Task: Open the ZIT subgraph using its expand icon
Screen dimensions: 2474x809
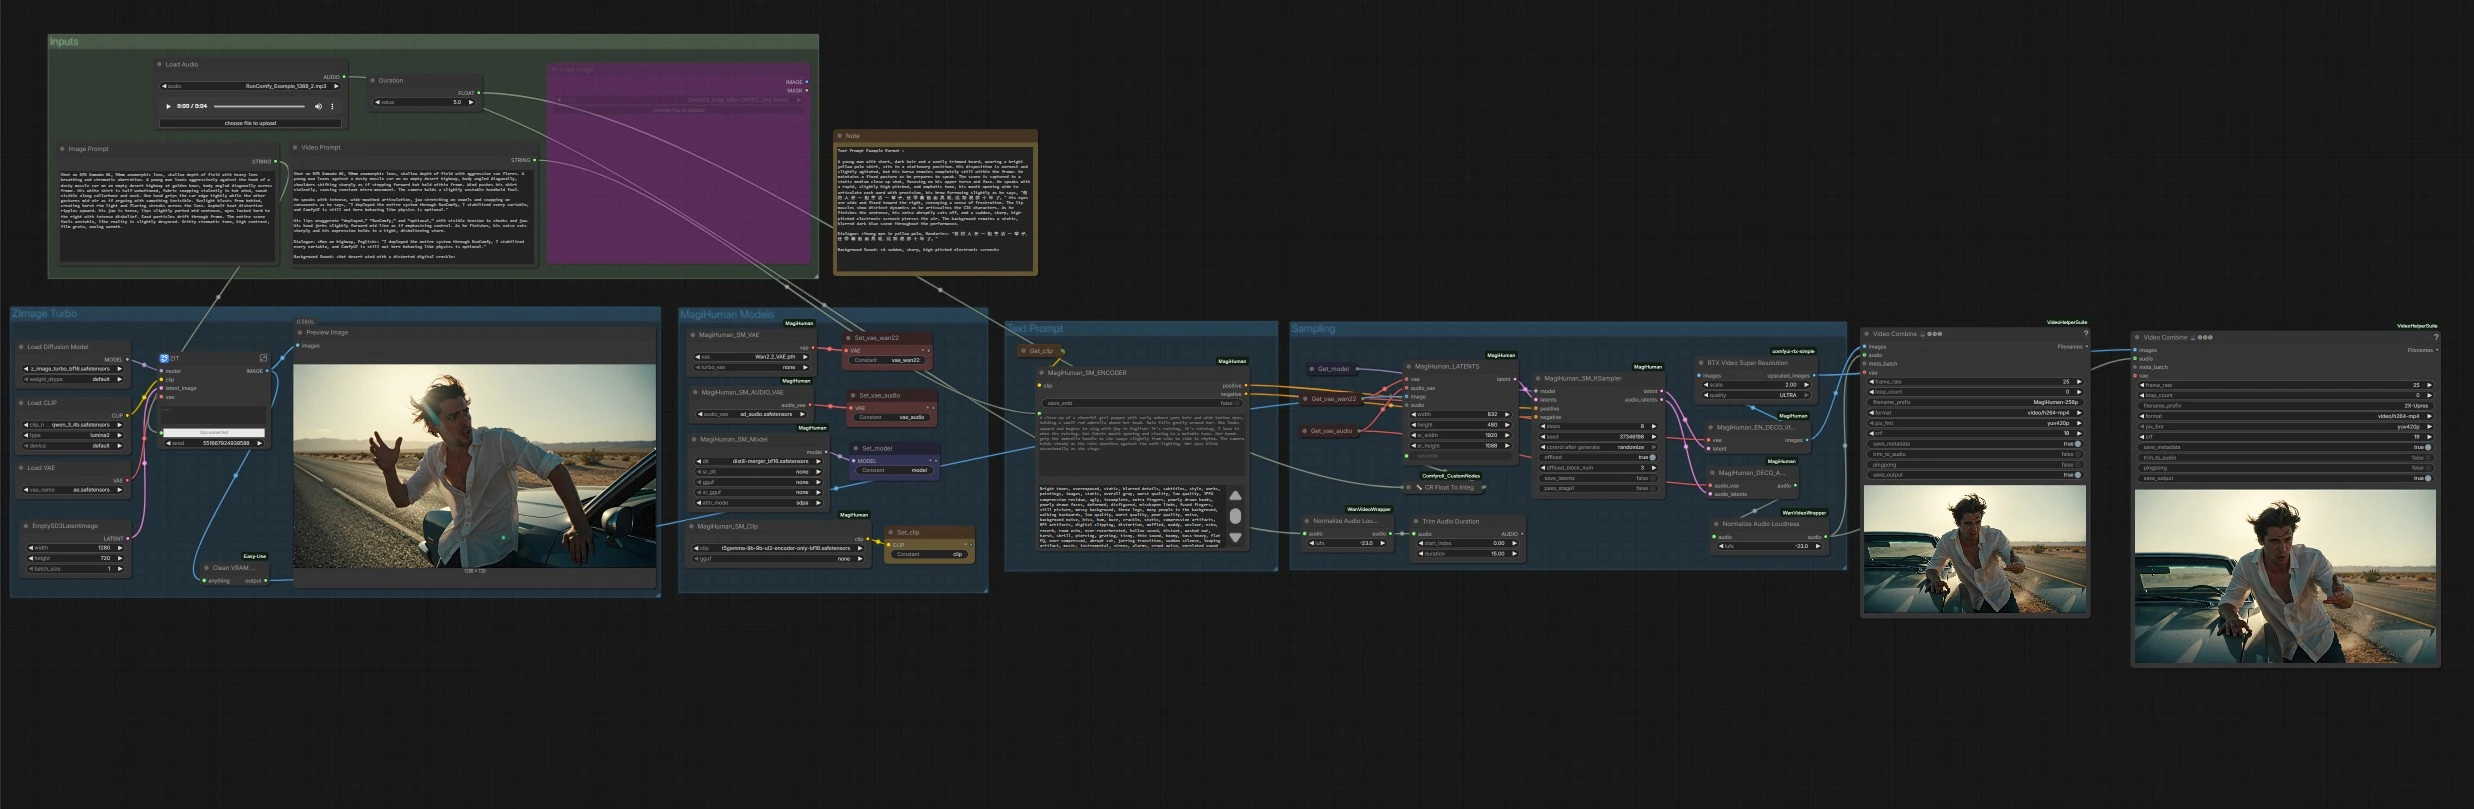Action: (263, 358)
